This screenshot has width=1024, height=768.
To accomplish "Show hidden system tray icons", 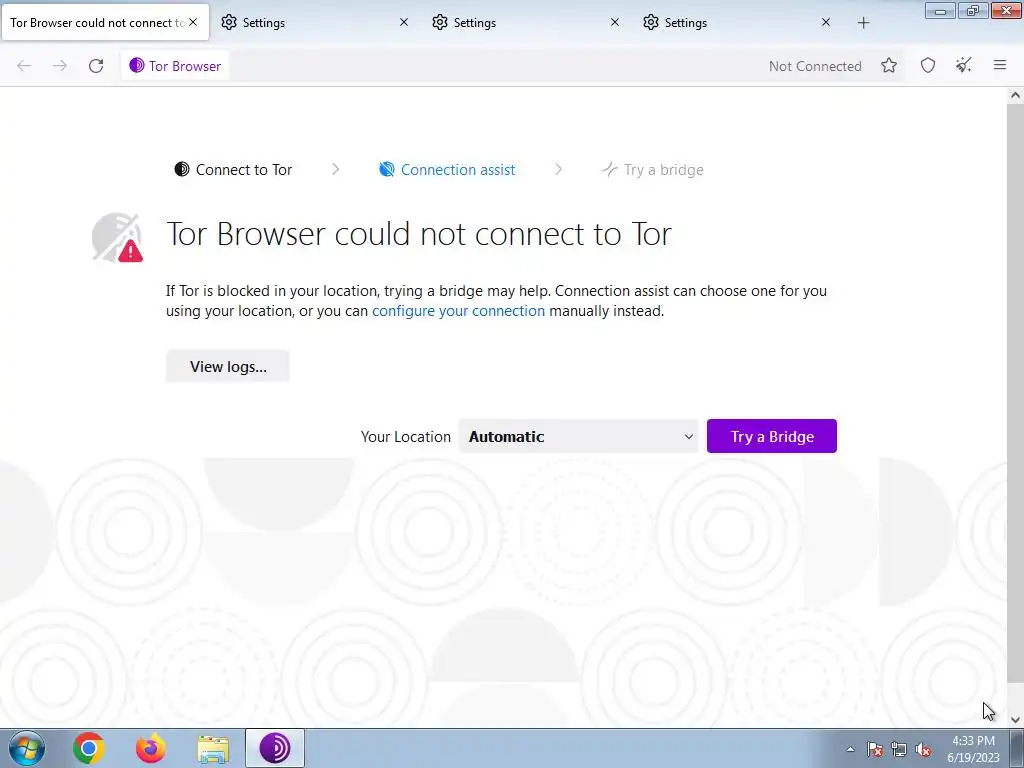I will tap(850, 749).
